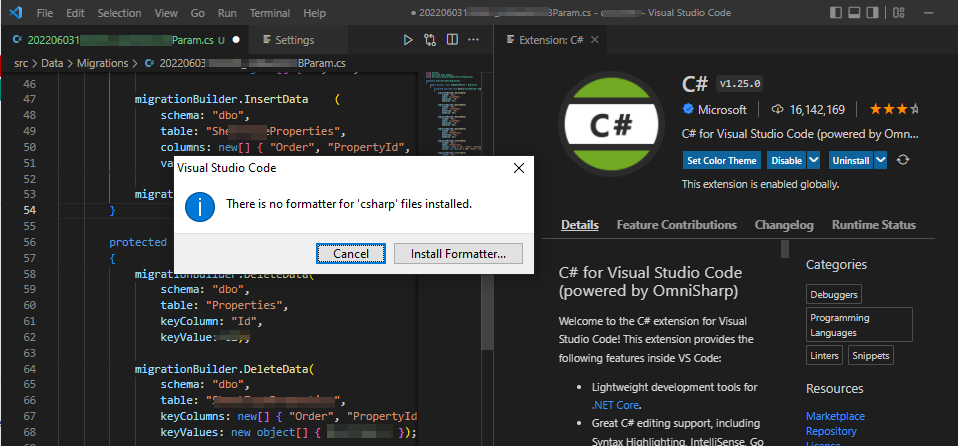Click the star rating of the extension
The image size is (958, 446).
[x=893, y=109]
